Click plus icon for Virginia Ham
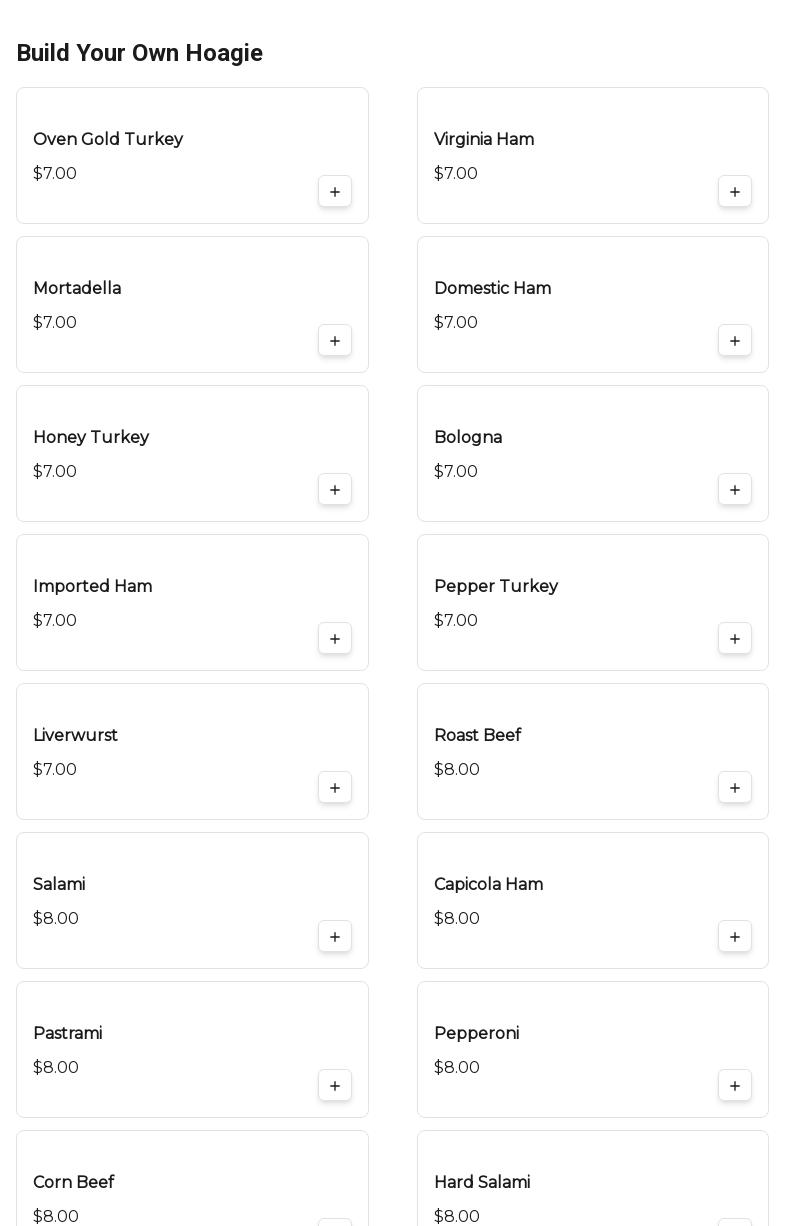This screenshot has width=785, height=1226. (735, 192)
